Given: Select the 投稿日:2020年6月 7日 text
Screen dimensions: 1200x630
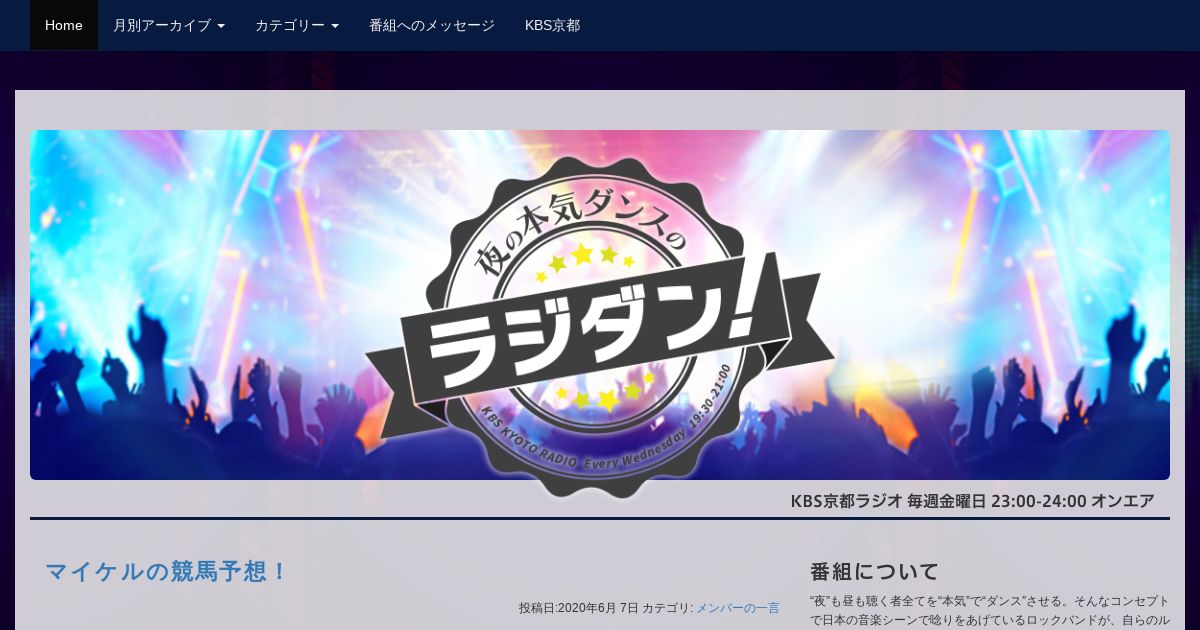Looking at the screenshot, I should tap(578, 608).
